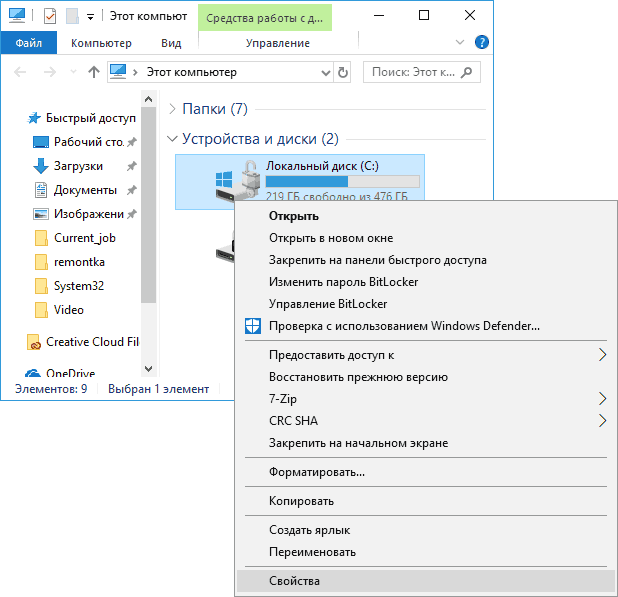Click the Windows Defender shield icon
618x597 pixels.
click(253, 326)
